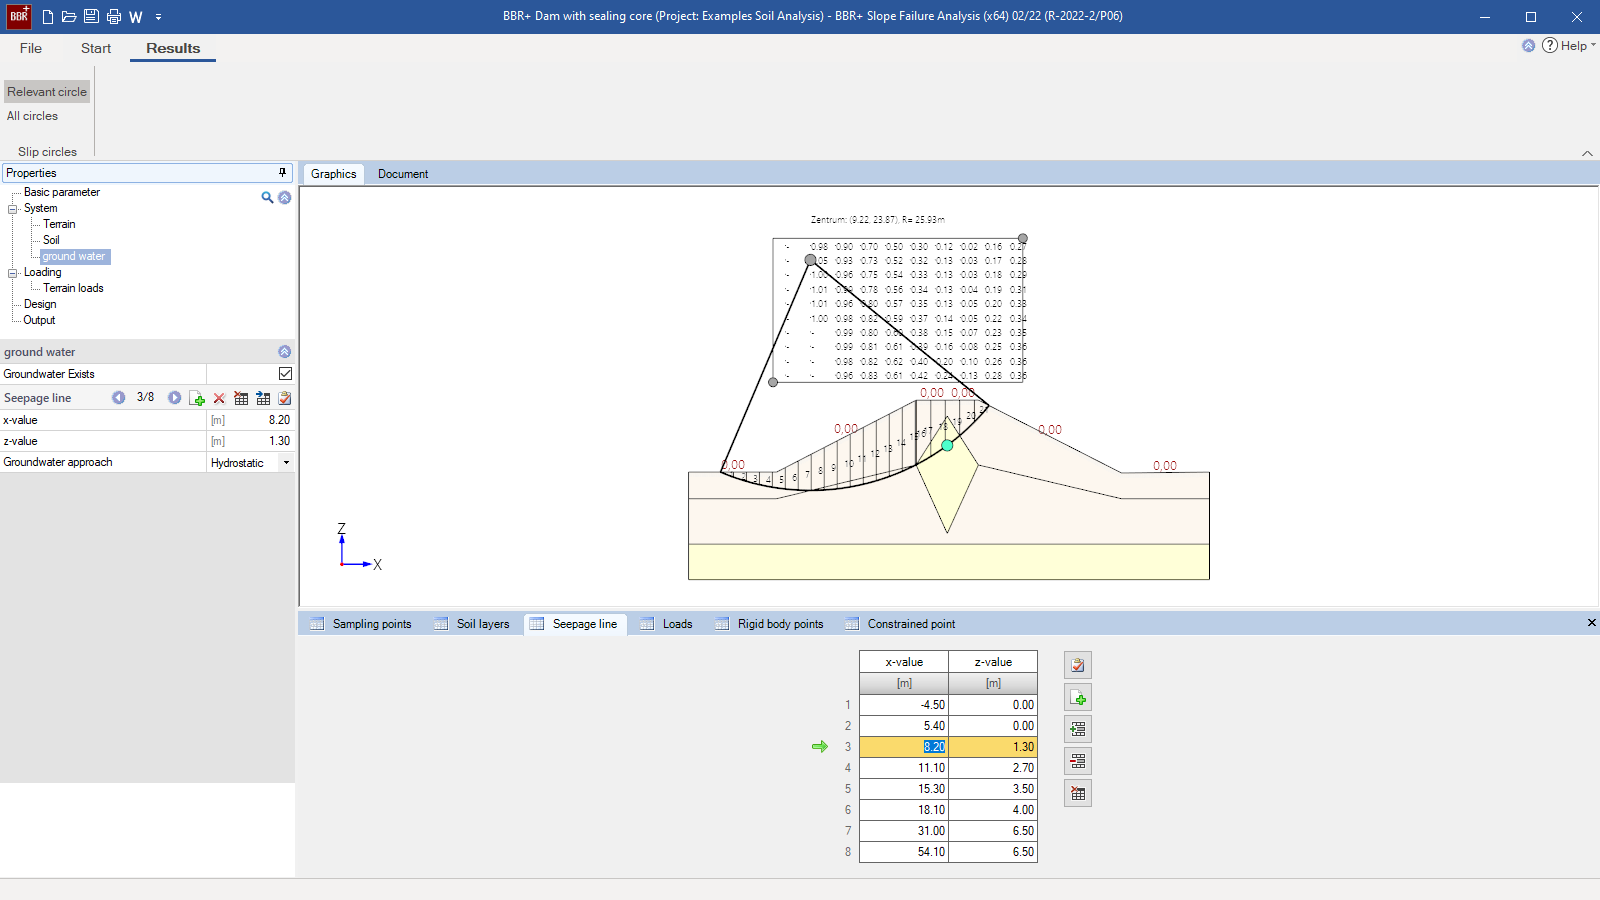Open a project with the folder icon

(69, 17)
